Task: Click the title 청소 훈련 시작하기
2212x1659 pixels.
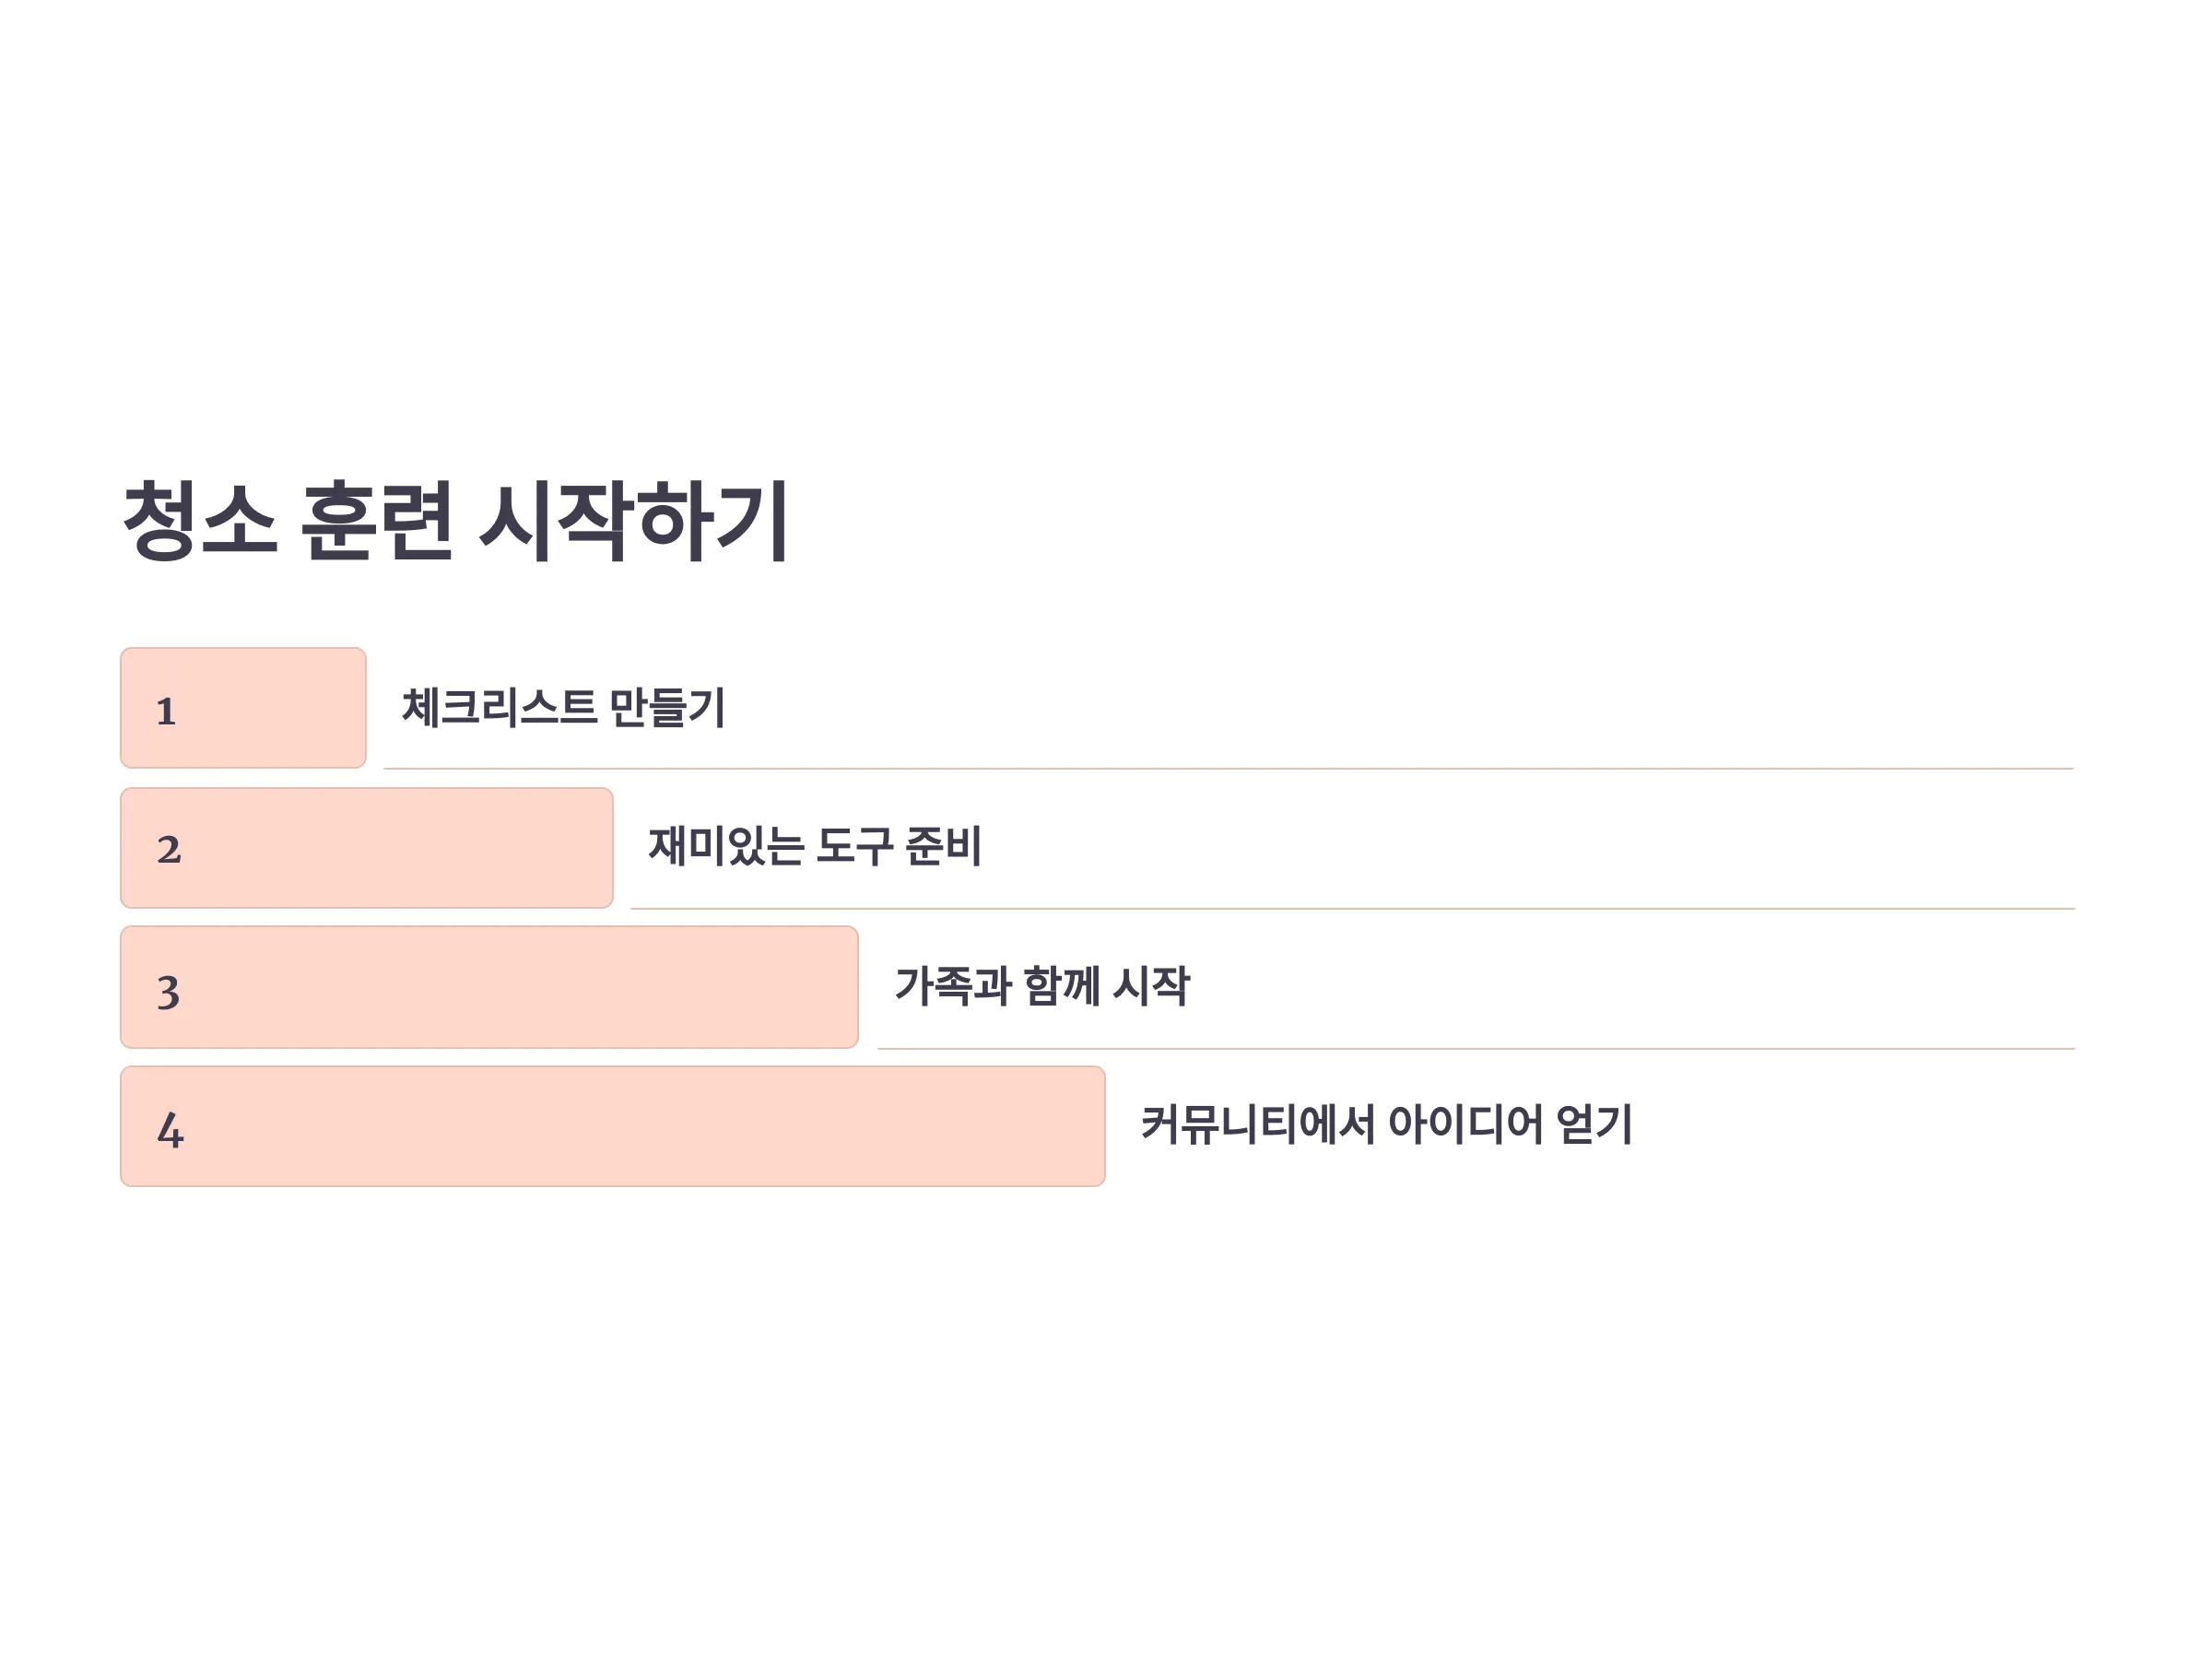Action: point(456,521)
